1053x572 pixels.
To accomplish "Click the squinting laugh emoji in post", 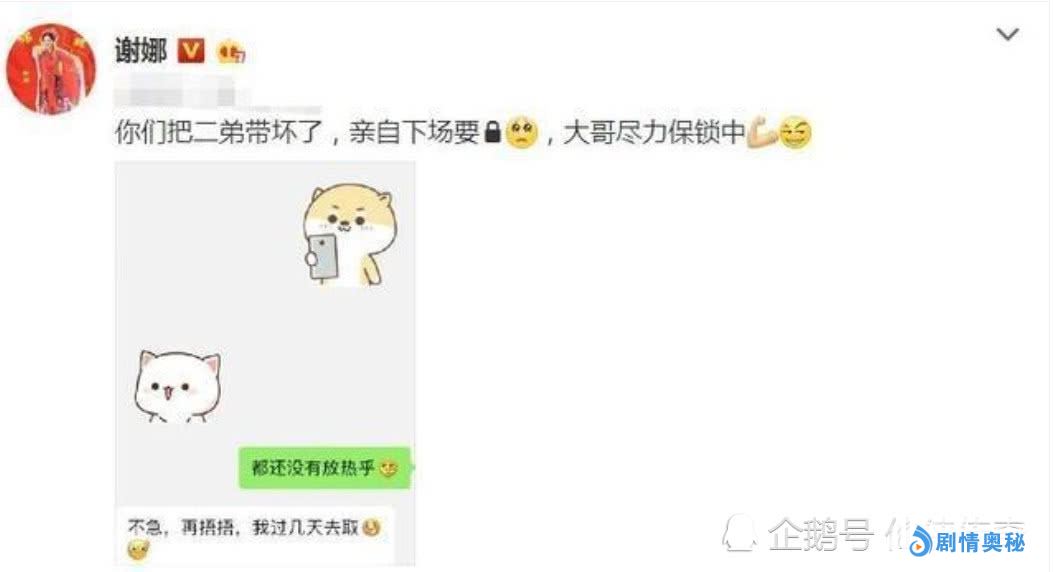I will point(796,132).
